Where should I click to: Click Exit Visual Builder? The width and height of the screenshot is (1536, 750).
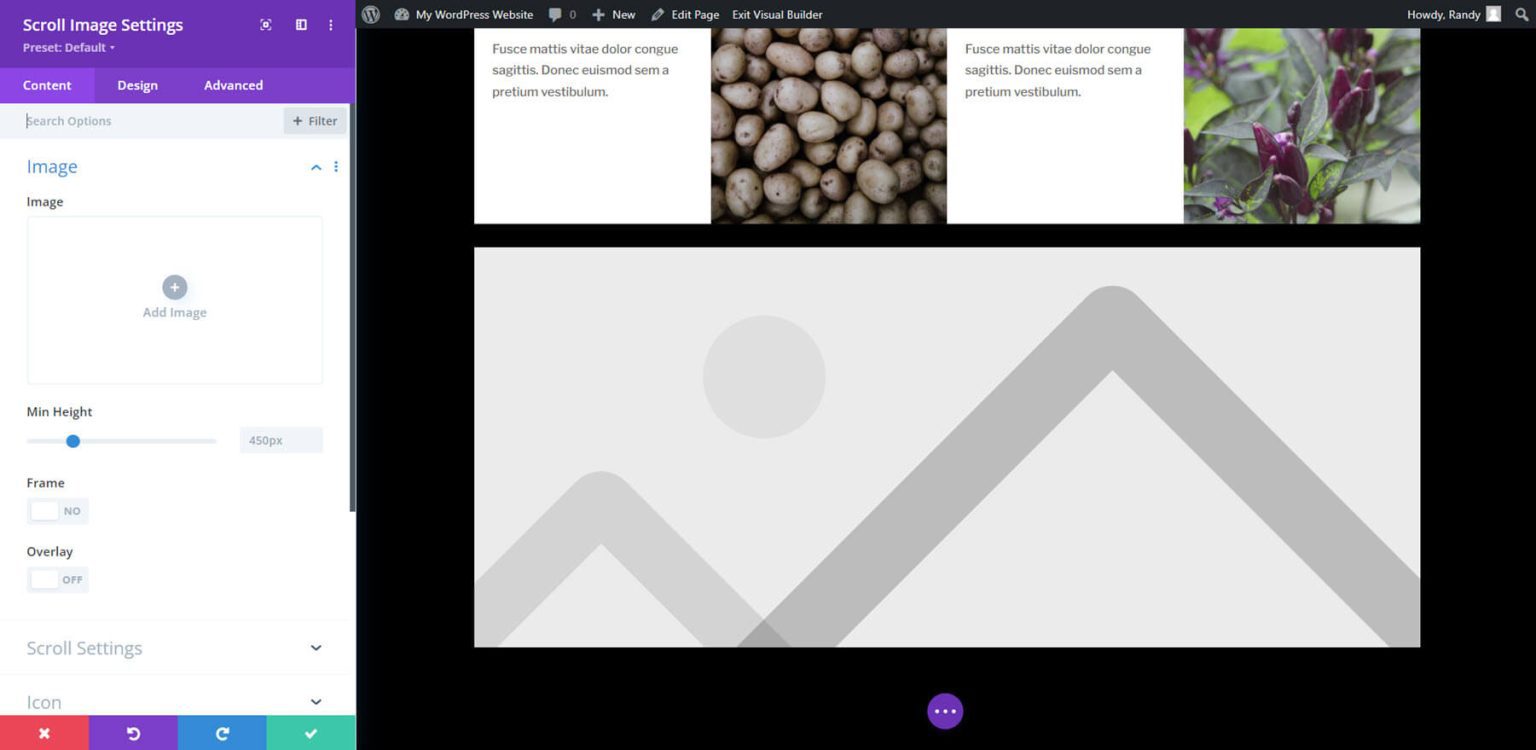coord(777,14)
